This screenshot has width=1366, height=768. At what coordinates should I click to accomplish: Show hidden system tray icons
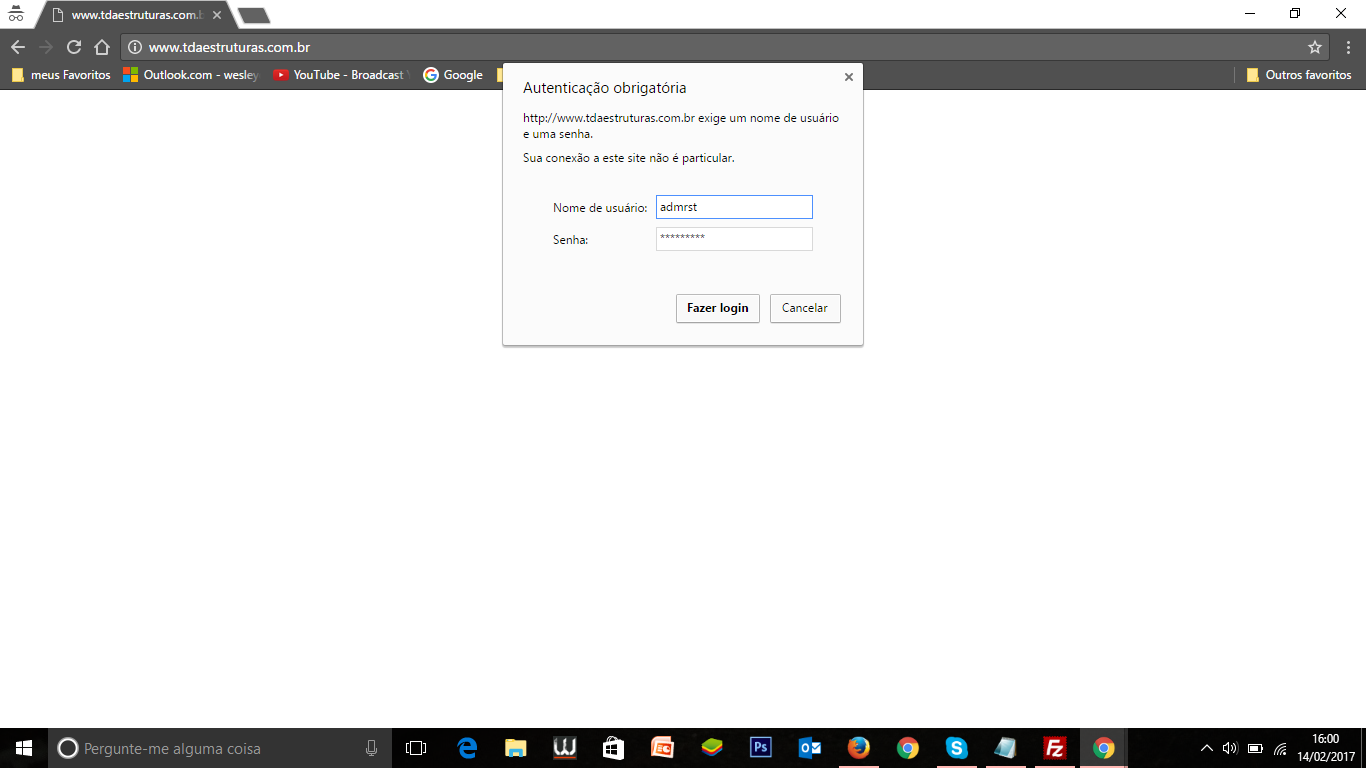(x=1207, y=748)
